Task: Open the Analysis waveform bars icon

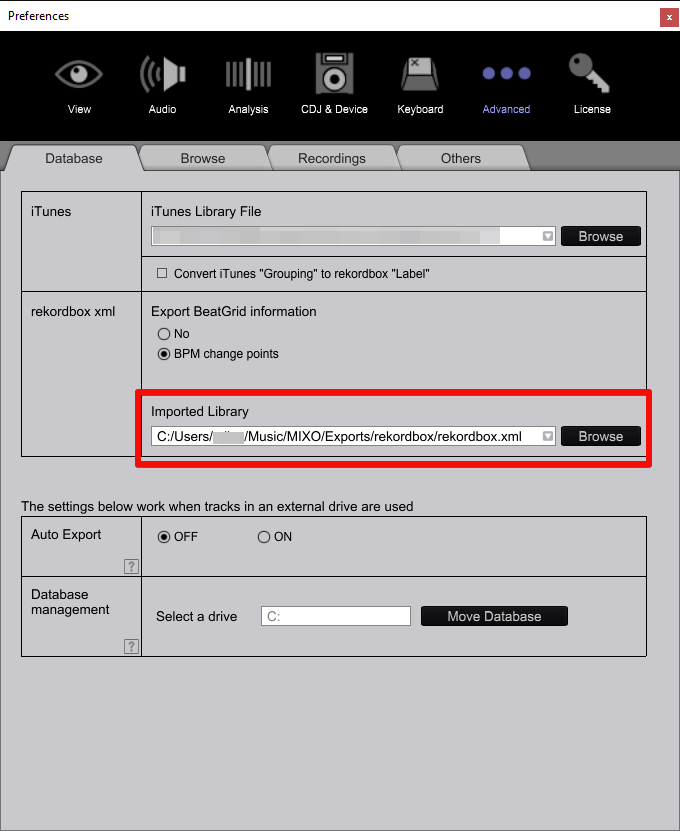Action: pos(248,74)
